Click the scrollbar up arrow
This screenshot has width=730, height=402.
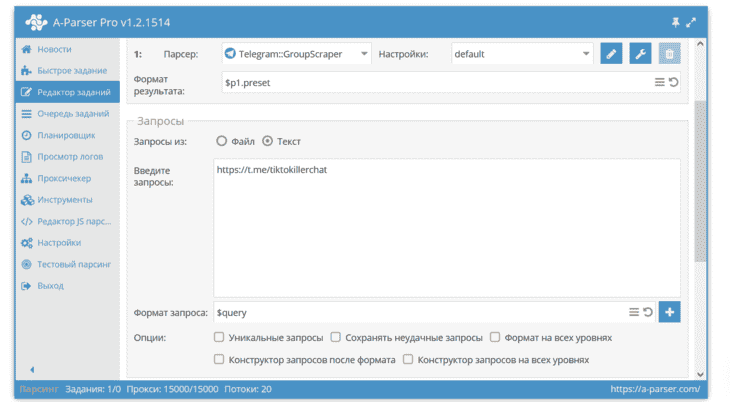click(x=700, y=44)
